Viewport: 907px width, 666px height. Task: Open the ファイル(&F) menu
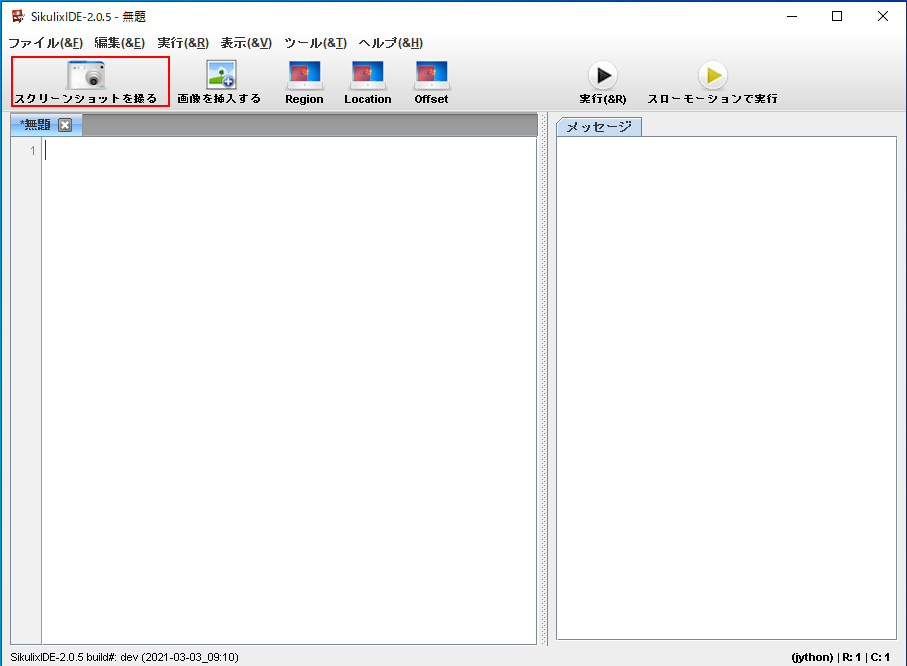(45, 43)
